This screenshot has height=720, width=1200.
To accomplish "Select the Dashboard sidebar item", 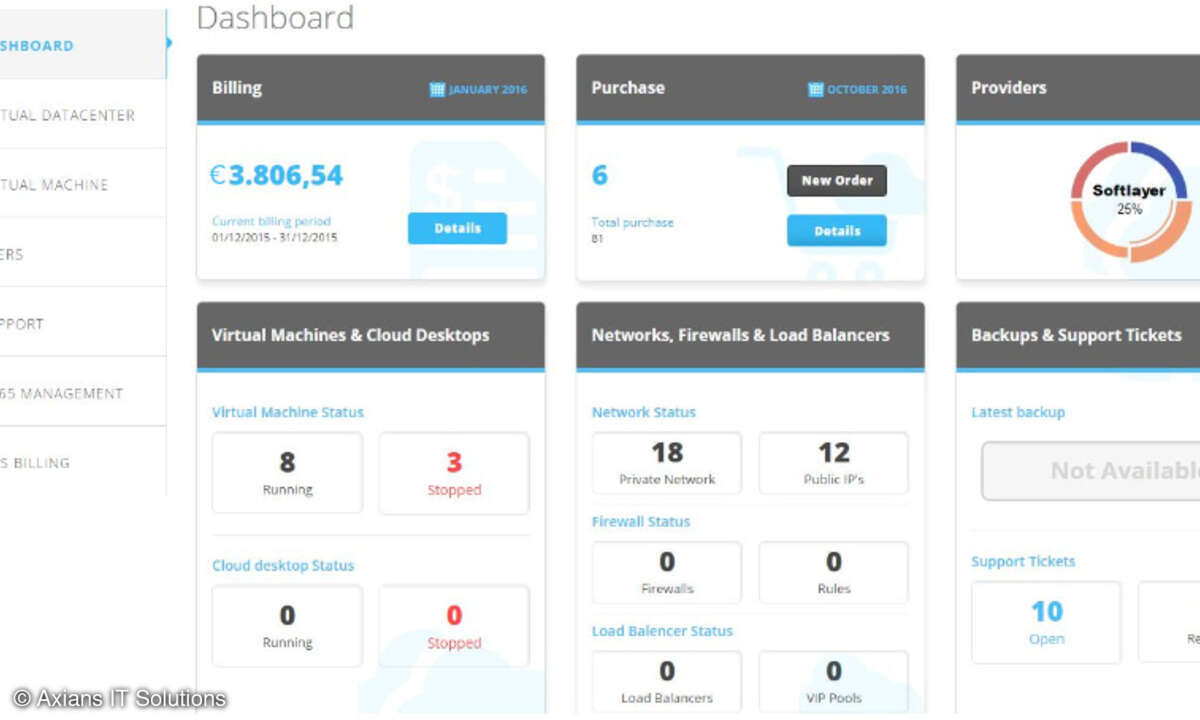I will [x=83, y=45].
